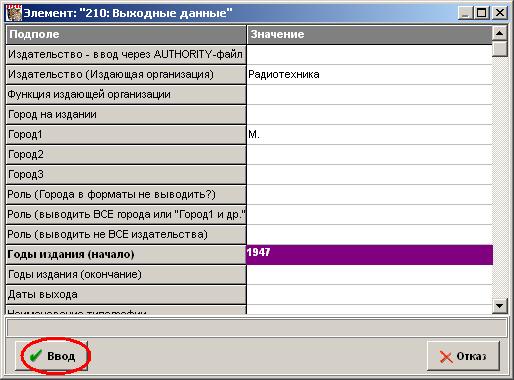Select row Издательство - ввод через AUTHORITY-файл
This screenshot has height=380, width=514.
(126, 54)
